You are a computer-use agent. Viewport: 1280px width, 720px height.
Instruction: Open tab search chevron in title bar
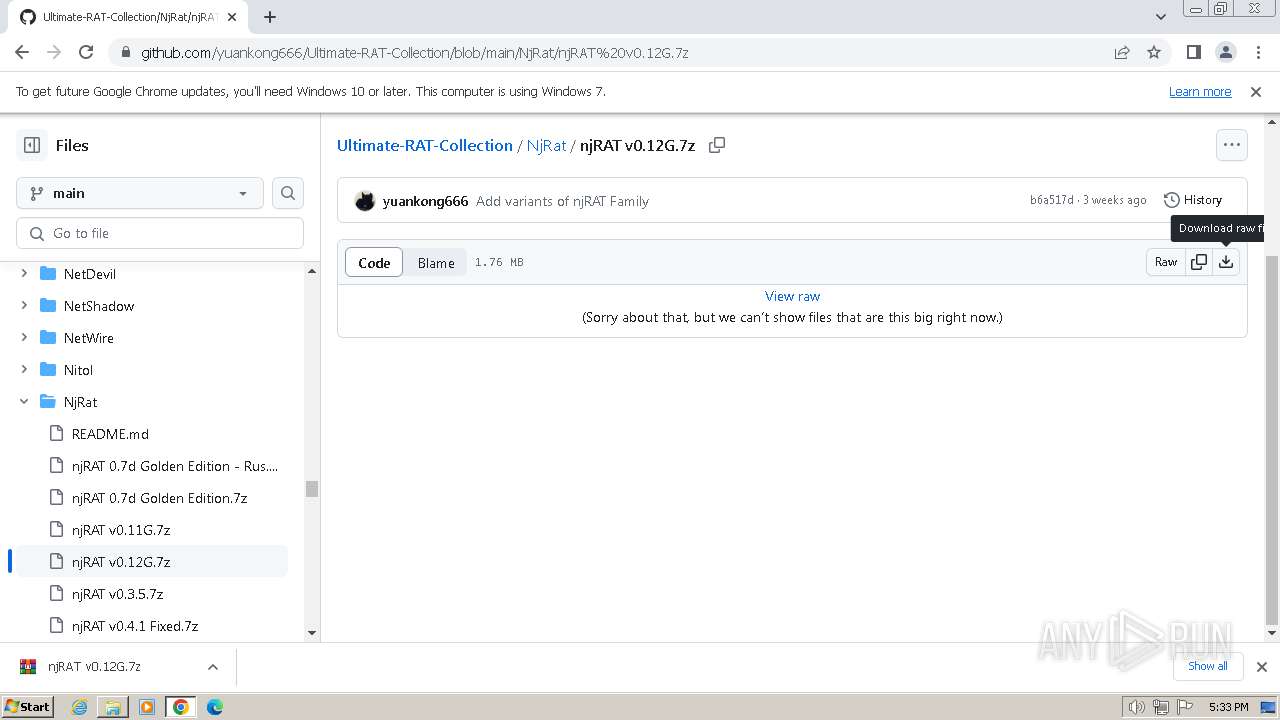click(x=1161, y=17)
